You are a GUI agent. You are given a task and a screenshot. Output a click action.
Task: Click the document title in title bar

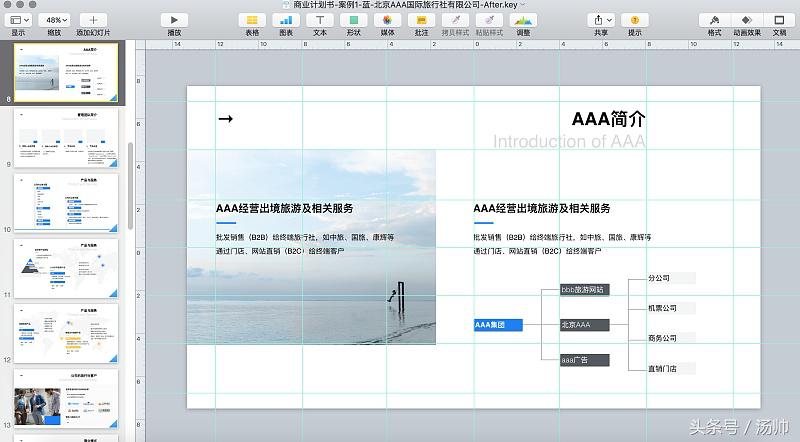pyautogui.click(x=405, y=5)
